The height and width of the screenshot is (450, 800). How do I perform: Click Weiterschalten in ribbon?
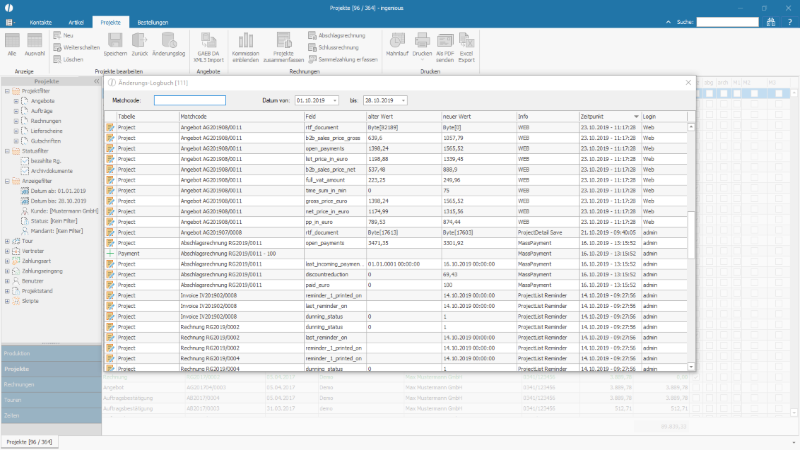pyautogui.click(x=77, y=47)
